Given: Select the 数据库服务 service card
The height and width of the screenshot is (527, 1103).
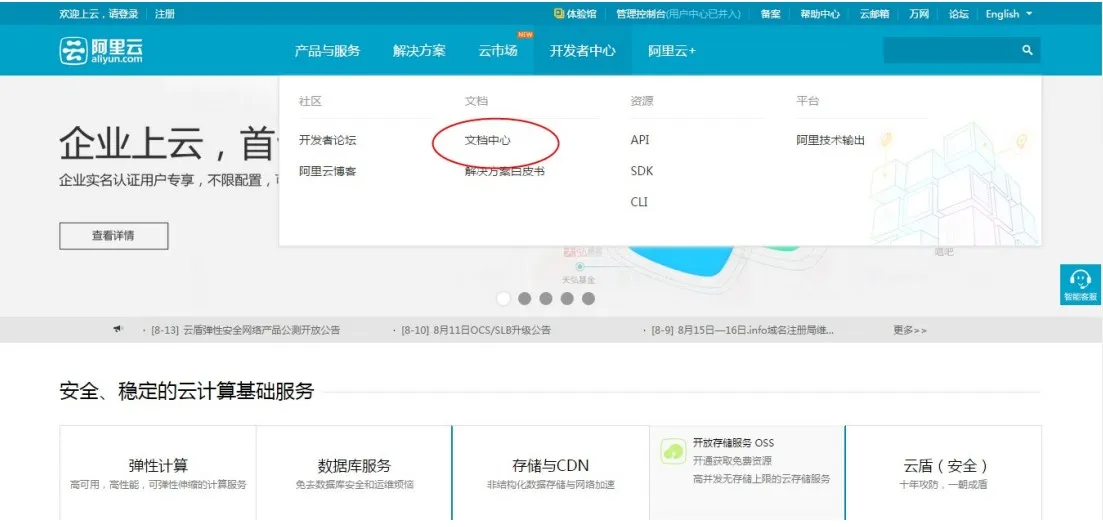Looking at the screenshot, I should coord(355,473).
